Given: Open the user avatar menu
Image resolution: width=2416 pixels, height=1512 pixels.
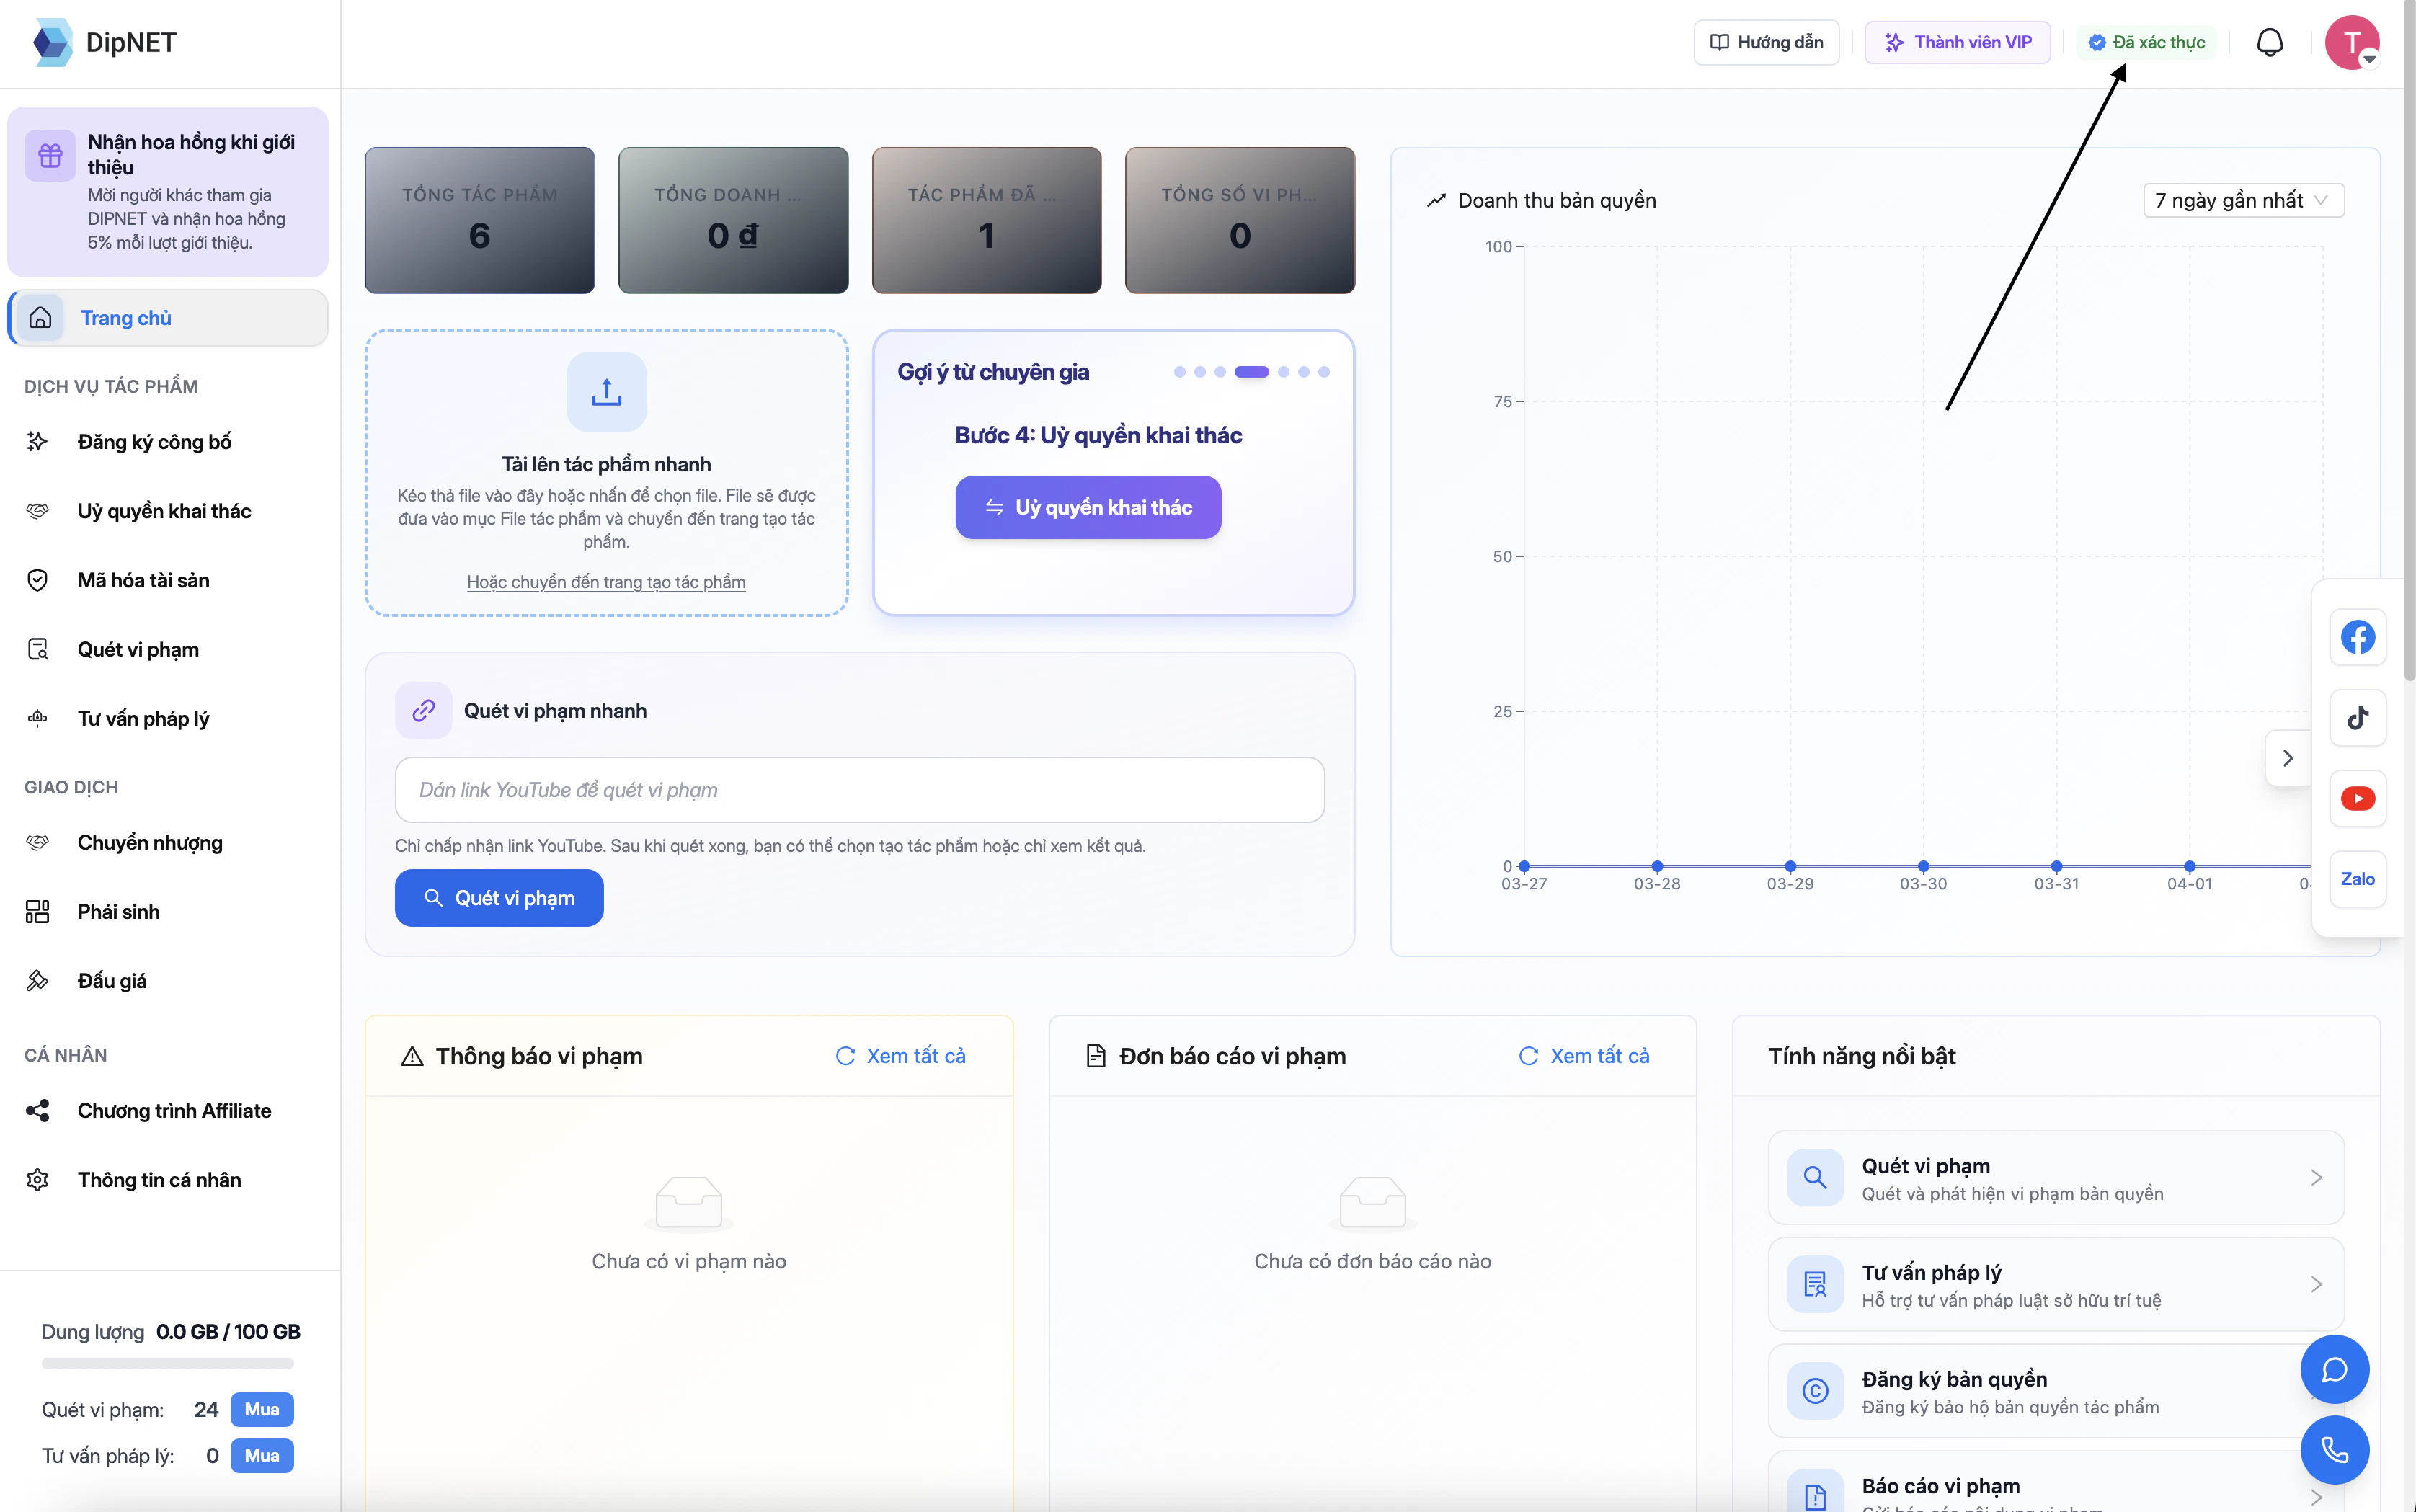Looking at the screenshot, I should coord(2352,42).
